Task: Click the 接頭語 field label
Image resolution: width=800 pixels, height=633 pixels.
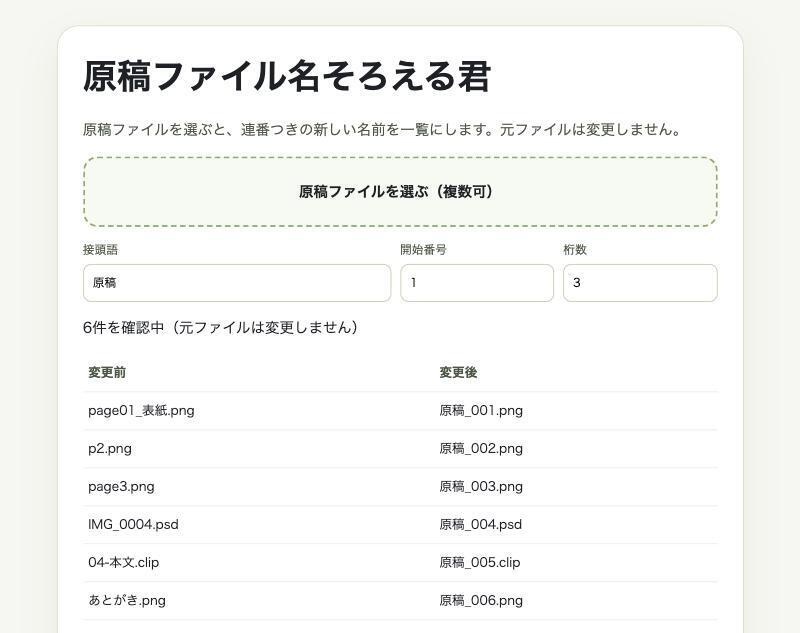Action: [x=101, y=249]
